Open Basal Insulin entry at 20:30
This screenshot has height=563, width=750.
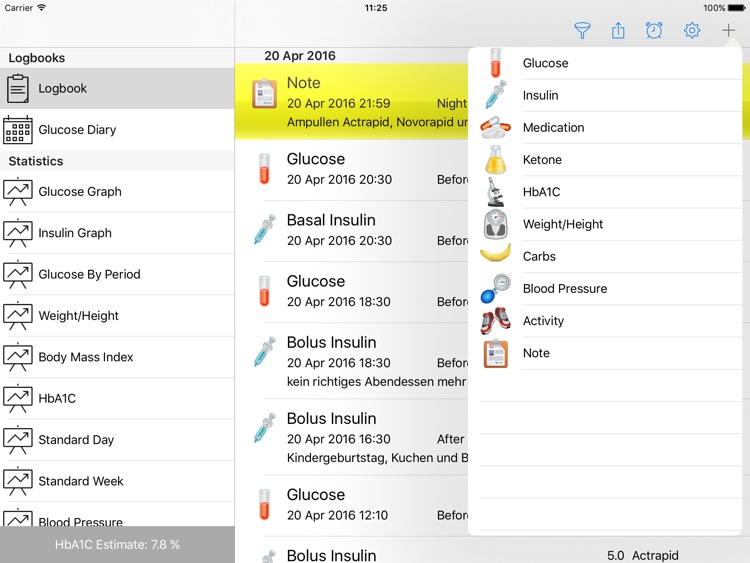pos(352,231)
